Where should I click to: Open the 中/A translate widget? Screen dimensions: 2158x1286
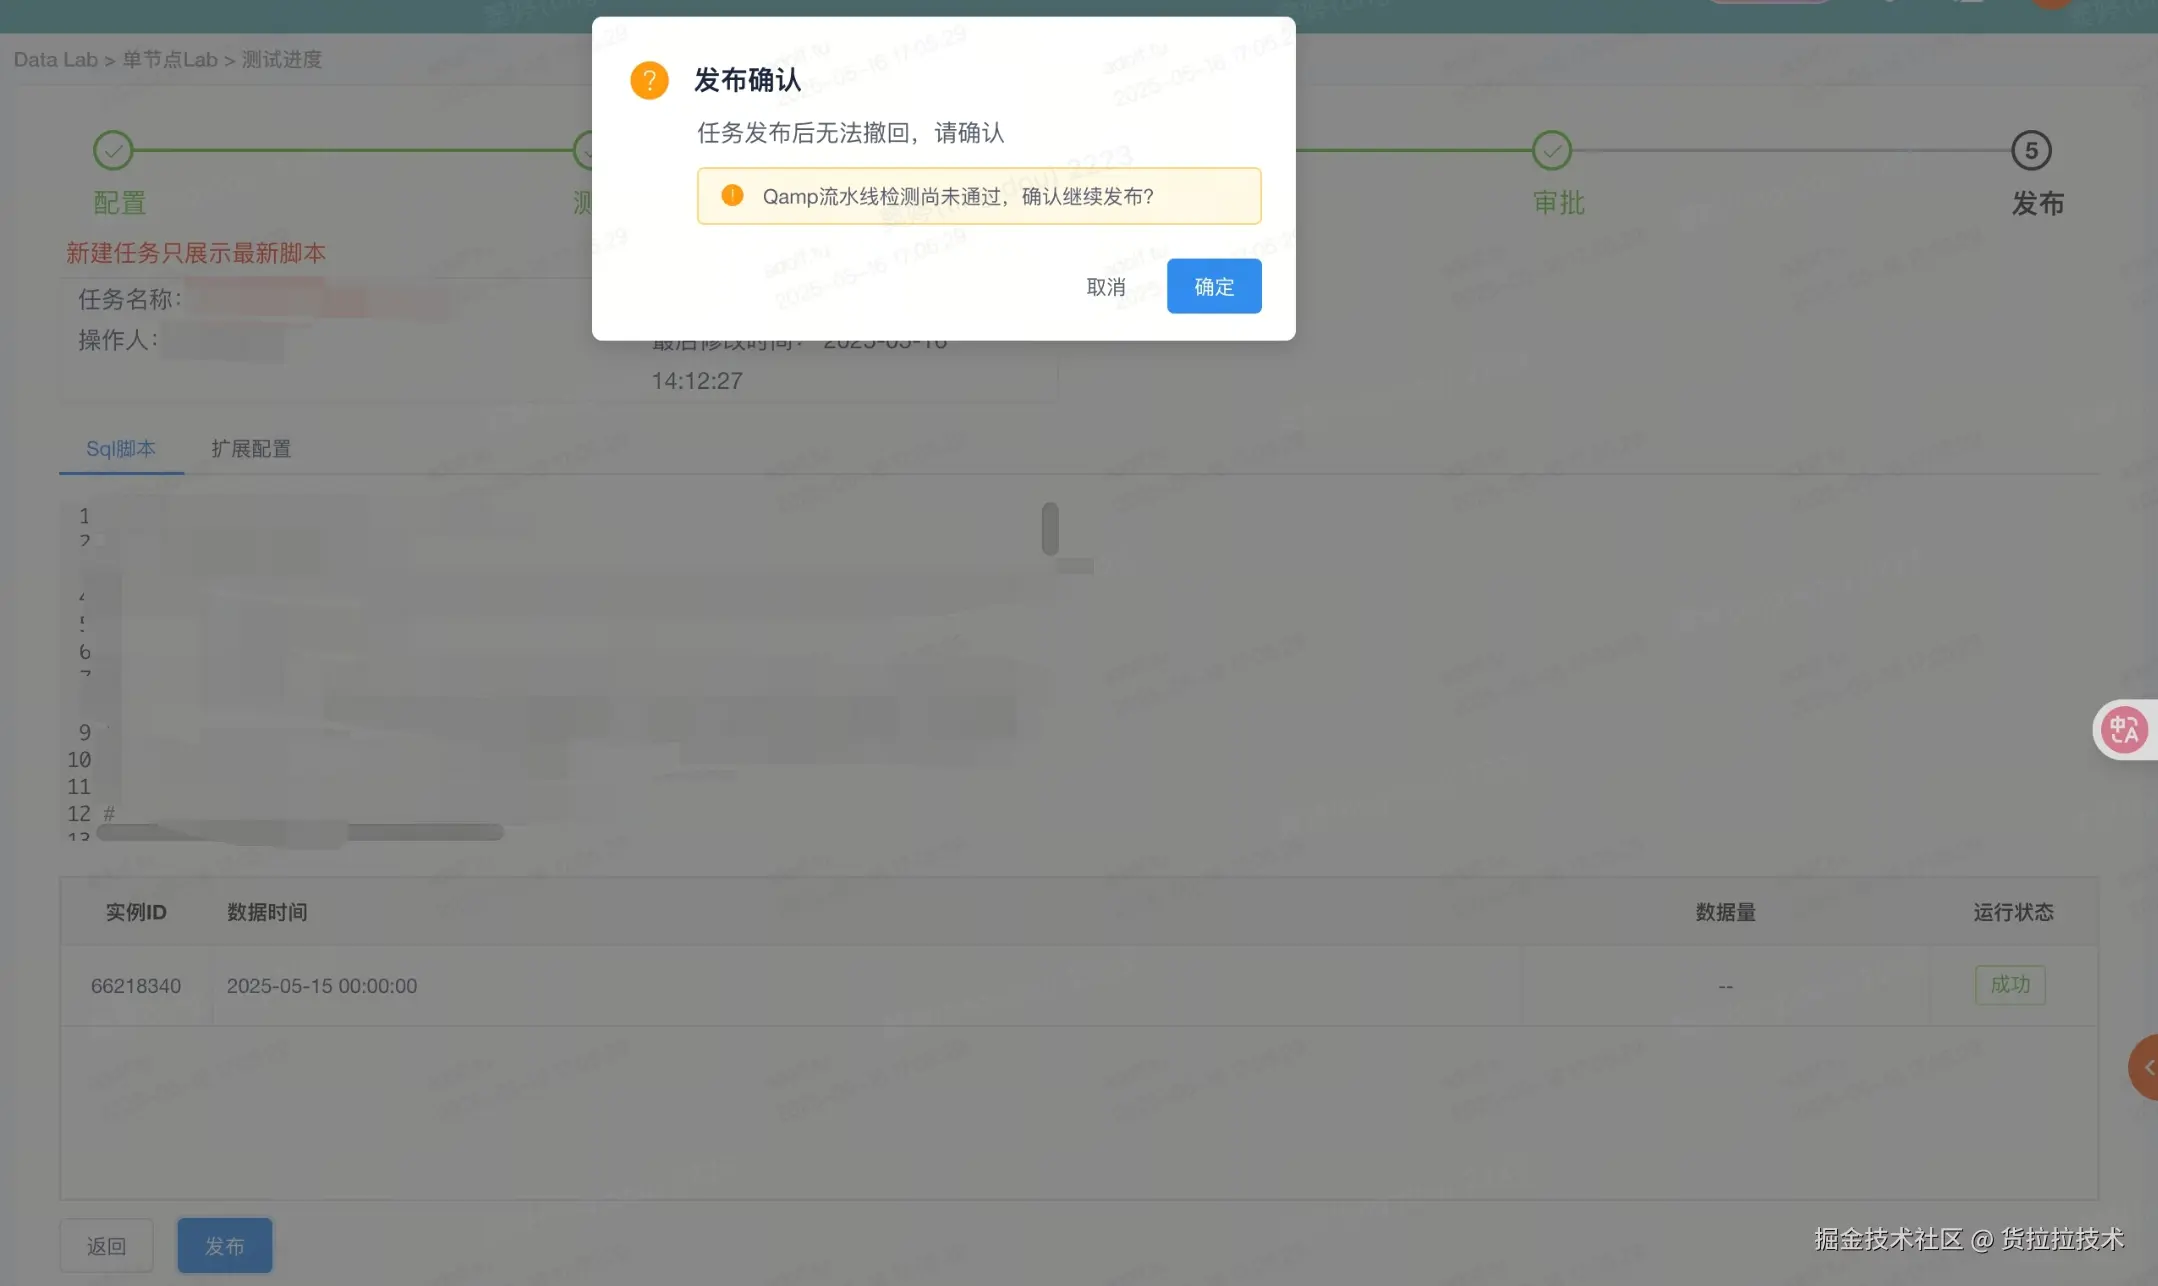click(2124, 729)
